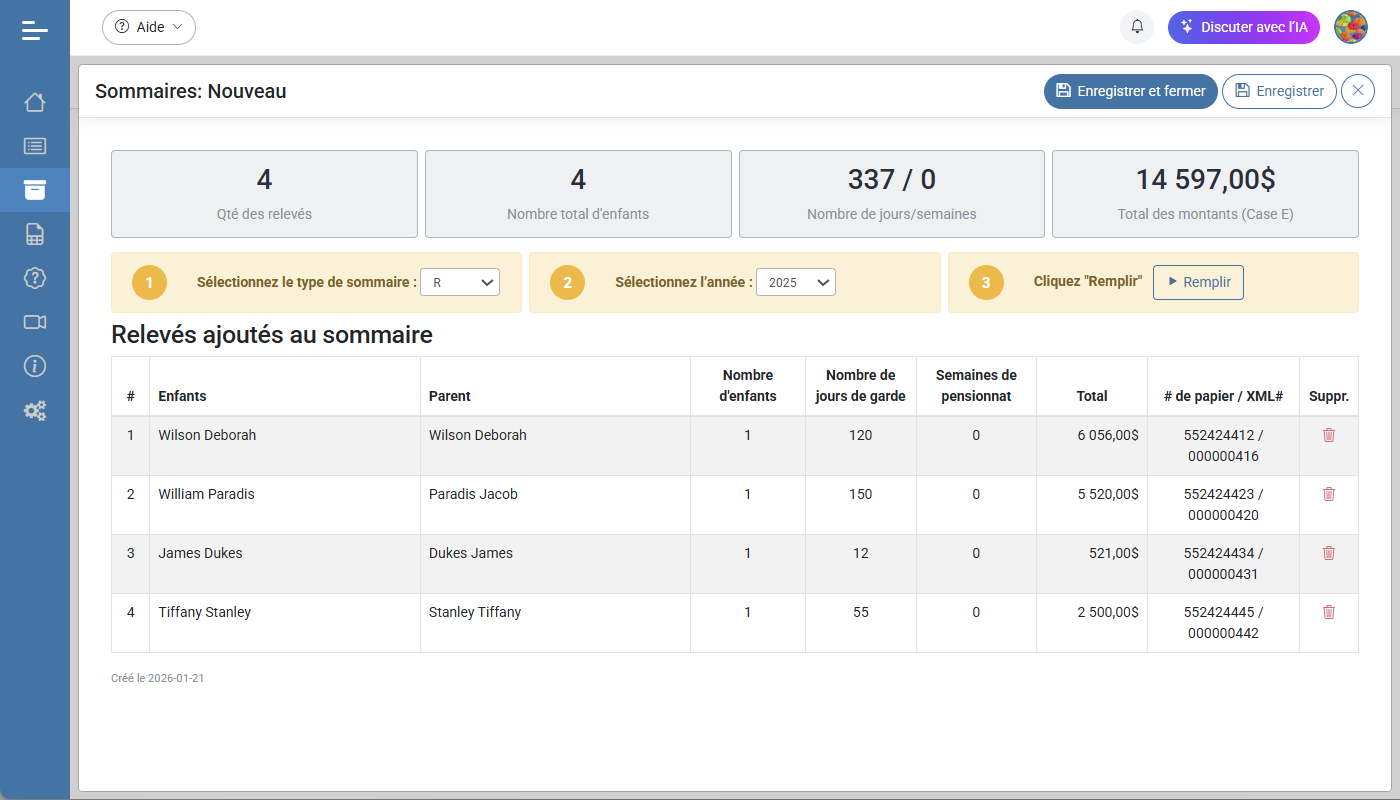The image size is (1400, 800).
Task: Remove James Dukes using its delete icon
Action: point(1329,552)
